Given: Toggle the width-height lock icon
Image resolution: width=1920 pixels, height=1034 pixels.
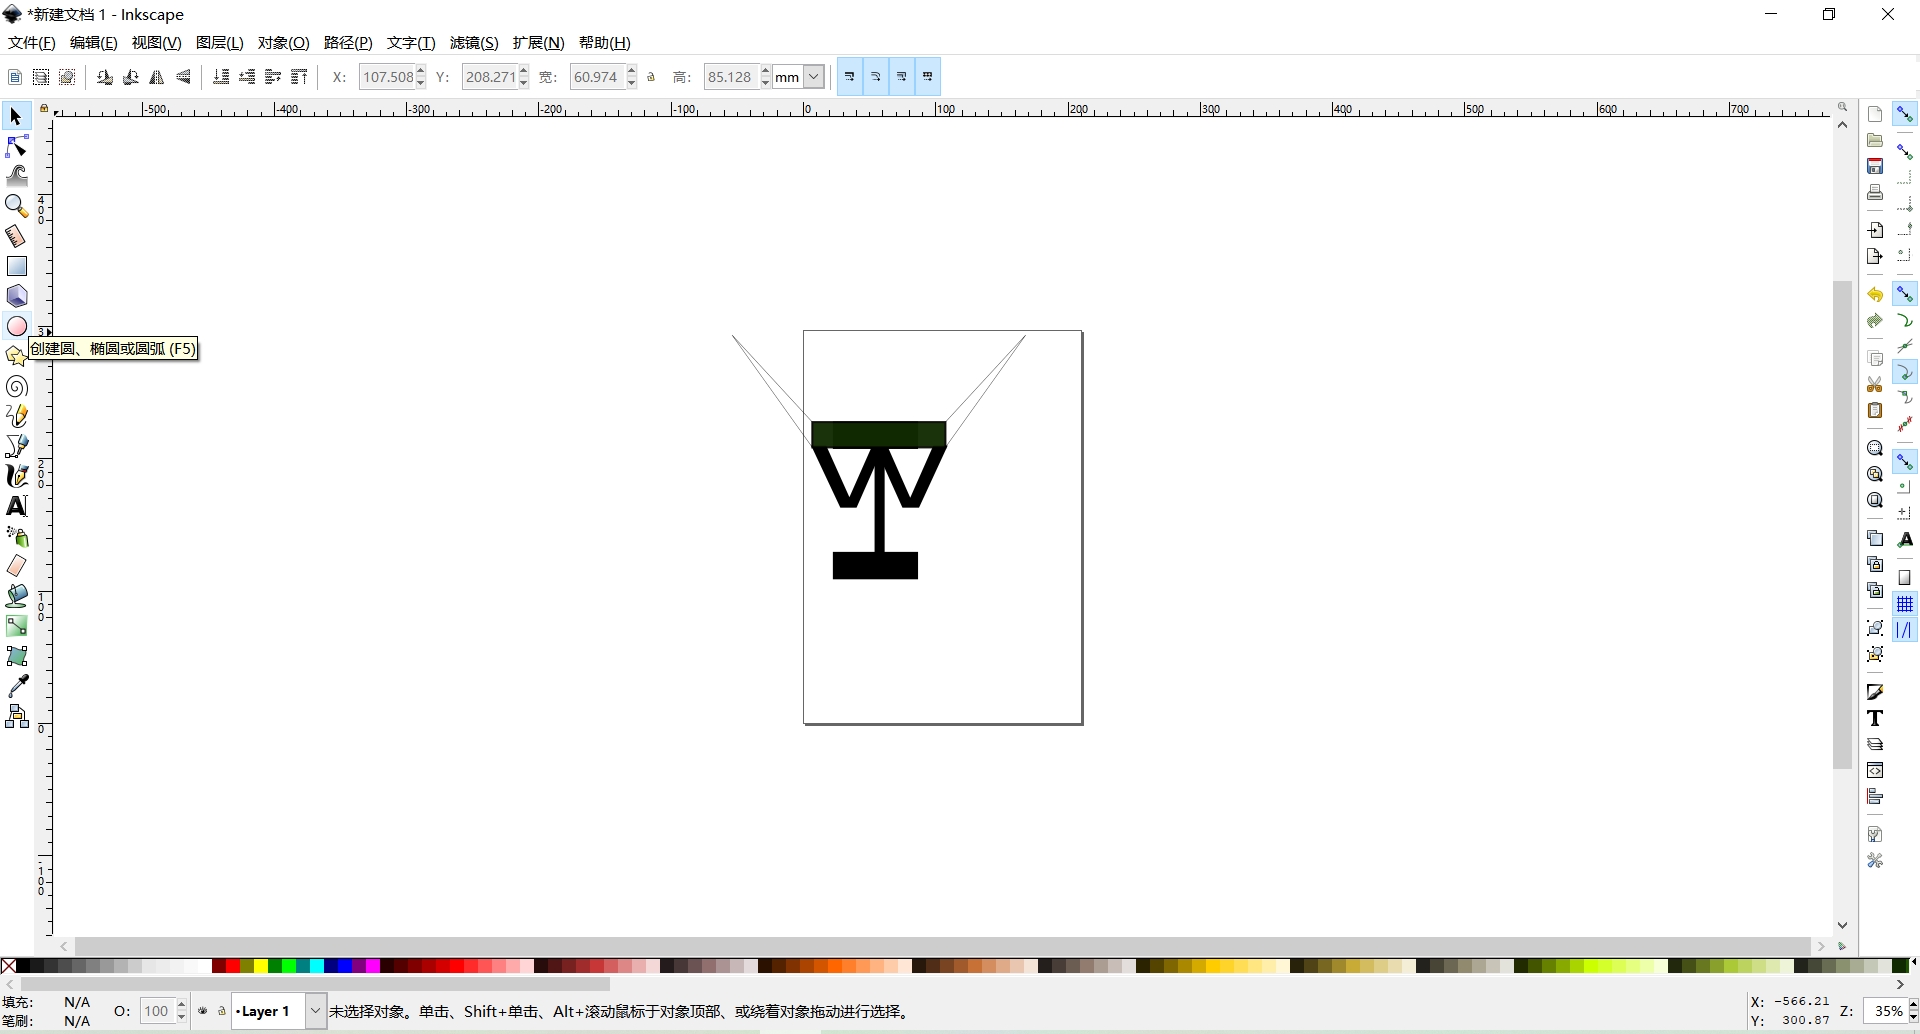Looking at the screenshot, I should (x=652, y=77).
